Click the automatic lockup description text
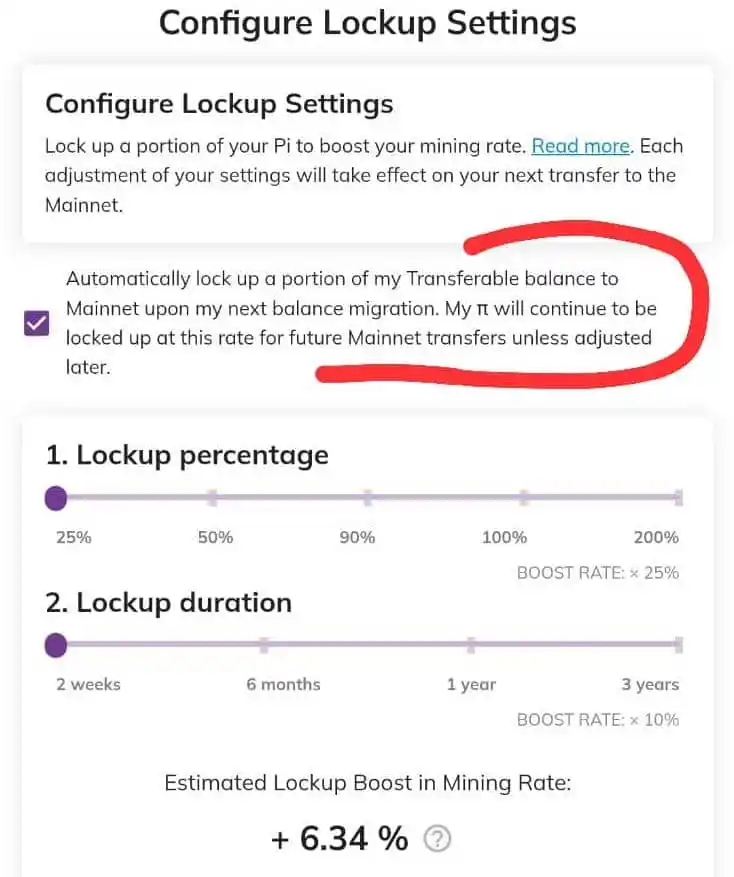This screenshot has height=877, width=734. [361, 323]
